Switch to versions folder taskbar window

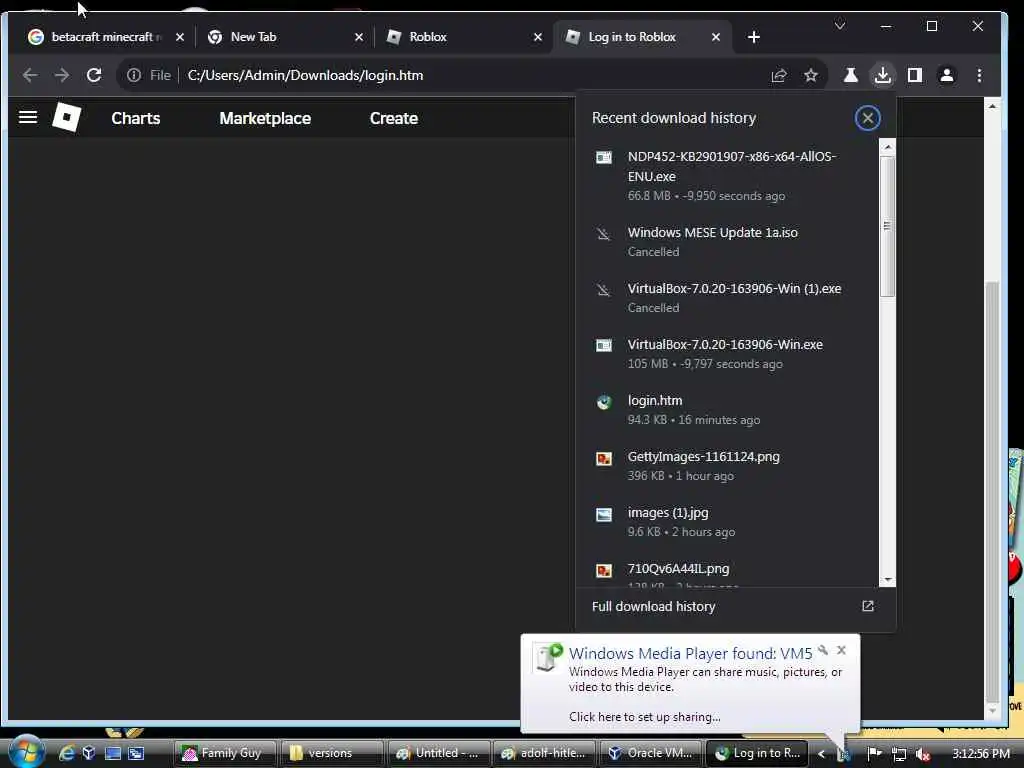332,753
